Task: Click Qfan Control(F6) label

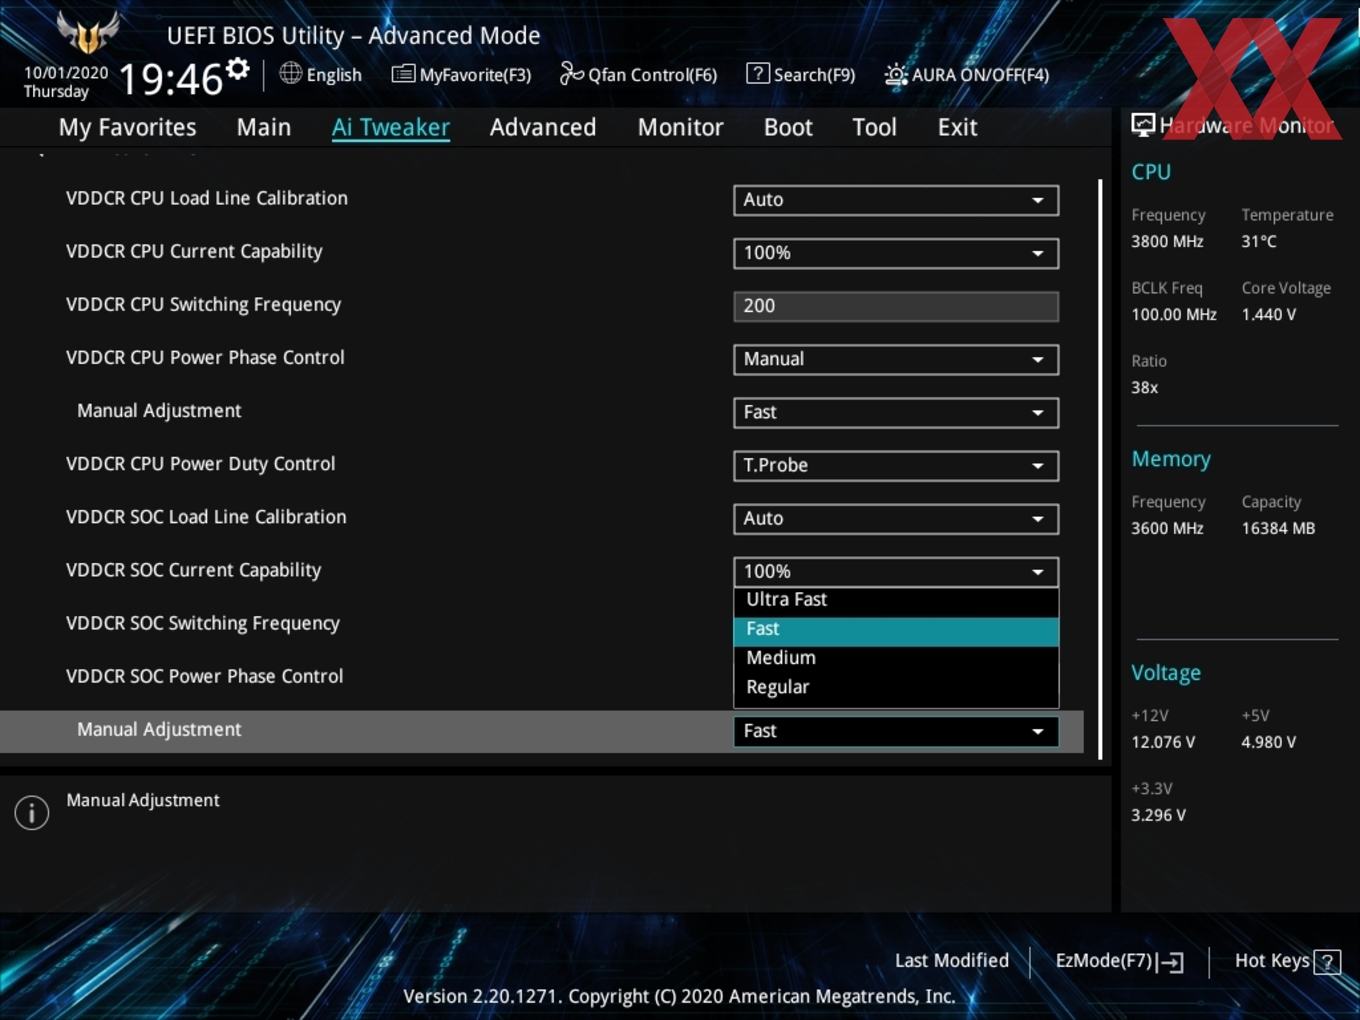Action: (x=652, y=75)
